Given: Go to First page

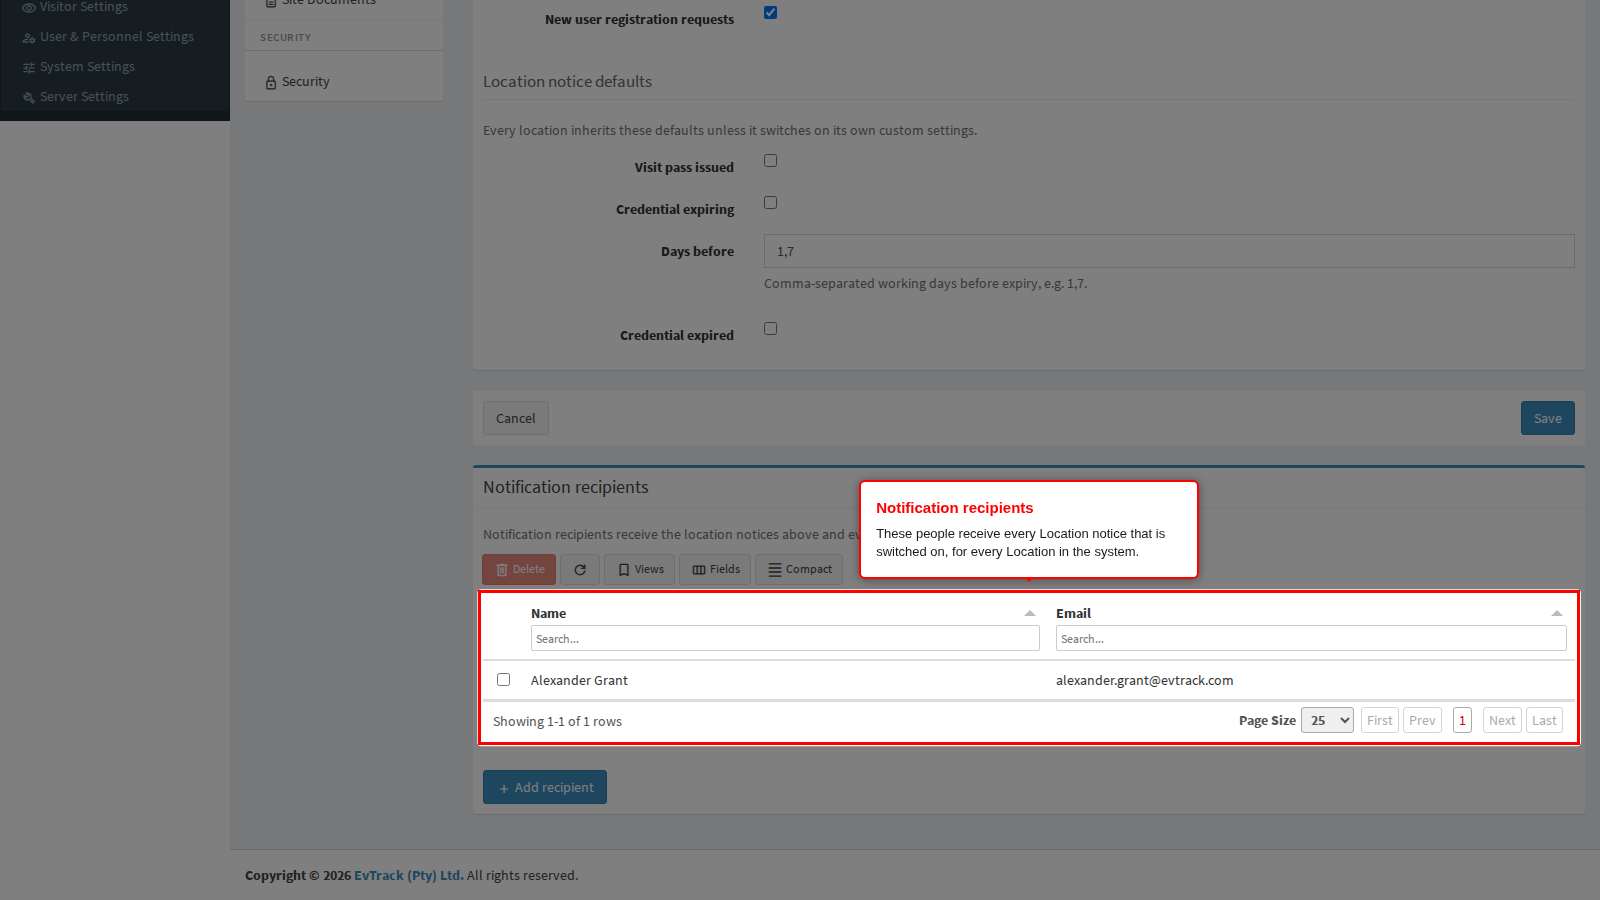Looking at the screenshot, I should coord(1380,720).
